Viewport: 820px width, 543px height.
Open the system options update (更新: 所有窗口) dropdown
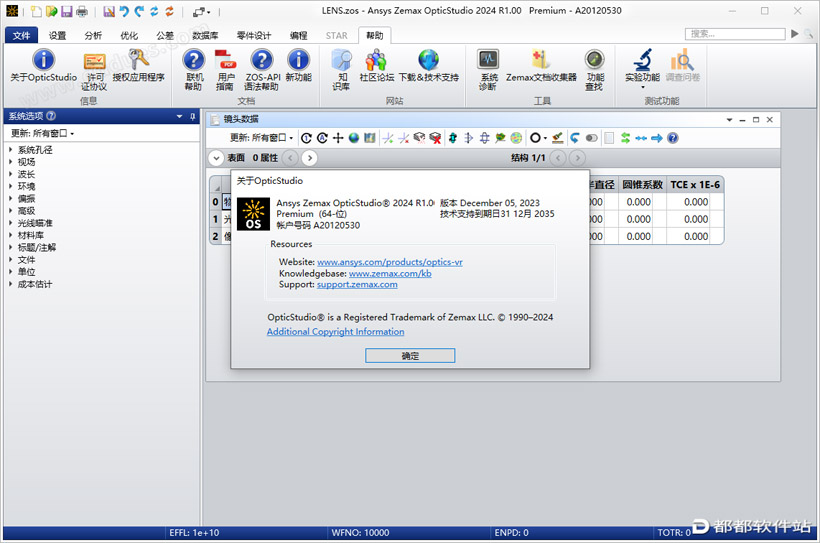pos(42,133)
